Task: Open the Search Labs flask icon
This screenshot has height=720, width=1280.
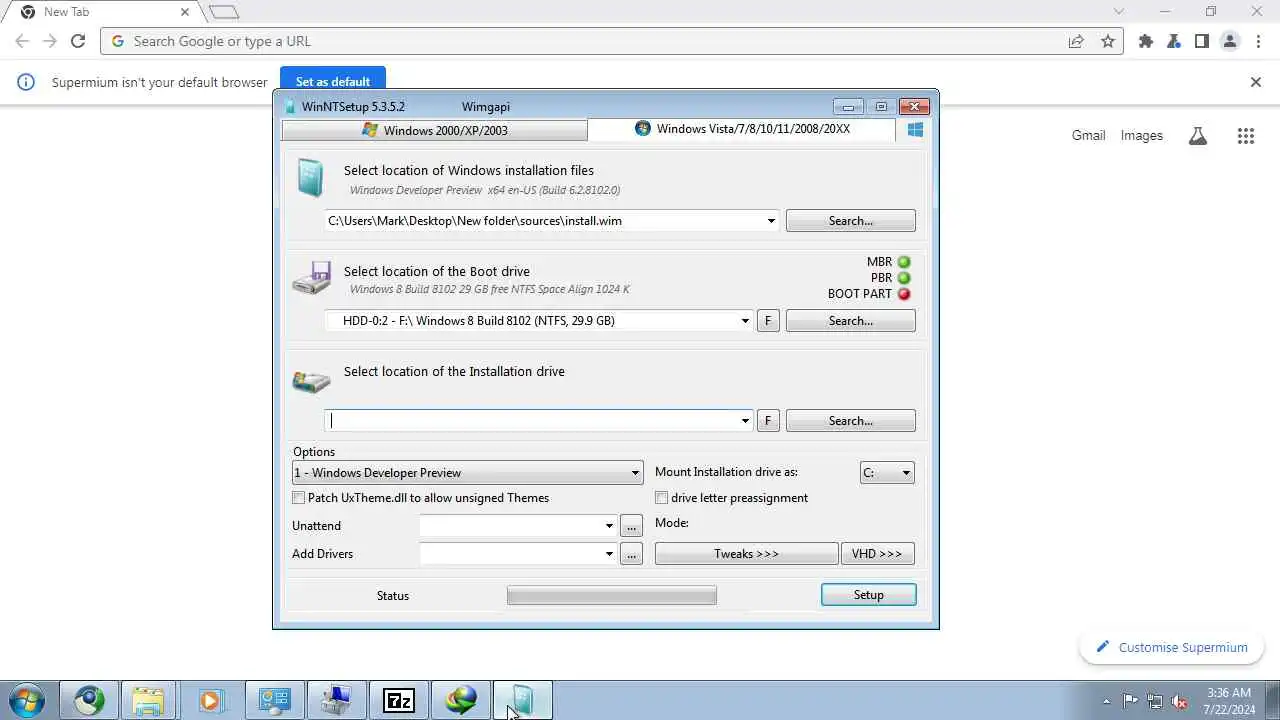Action: (x=1198, y=136)
